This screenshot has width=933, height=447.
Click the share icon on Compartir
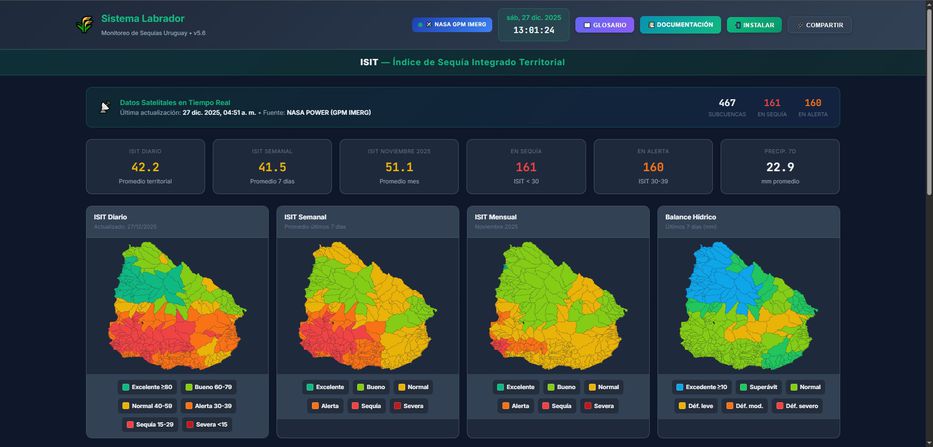point(800,25)
